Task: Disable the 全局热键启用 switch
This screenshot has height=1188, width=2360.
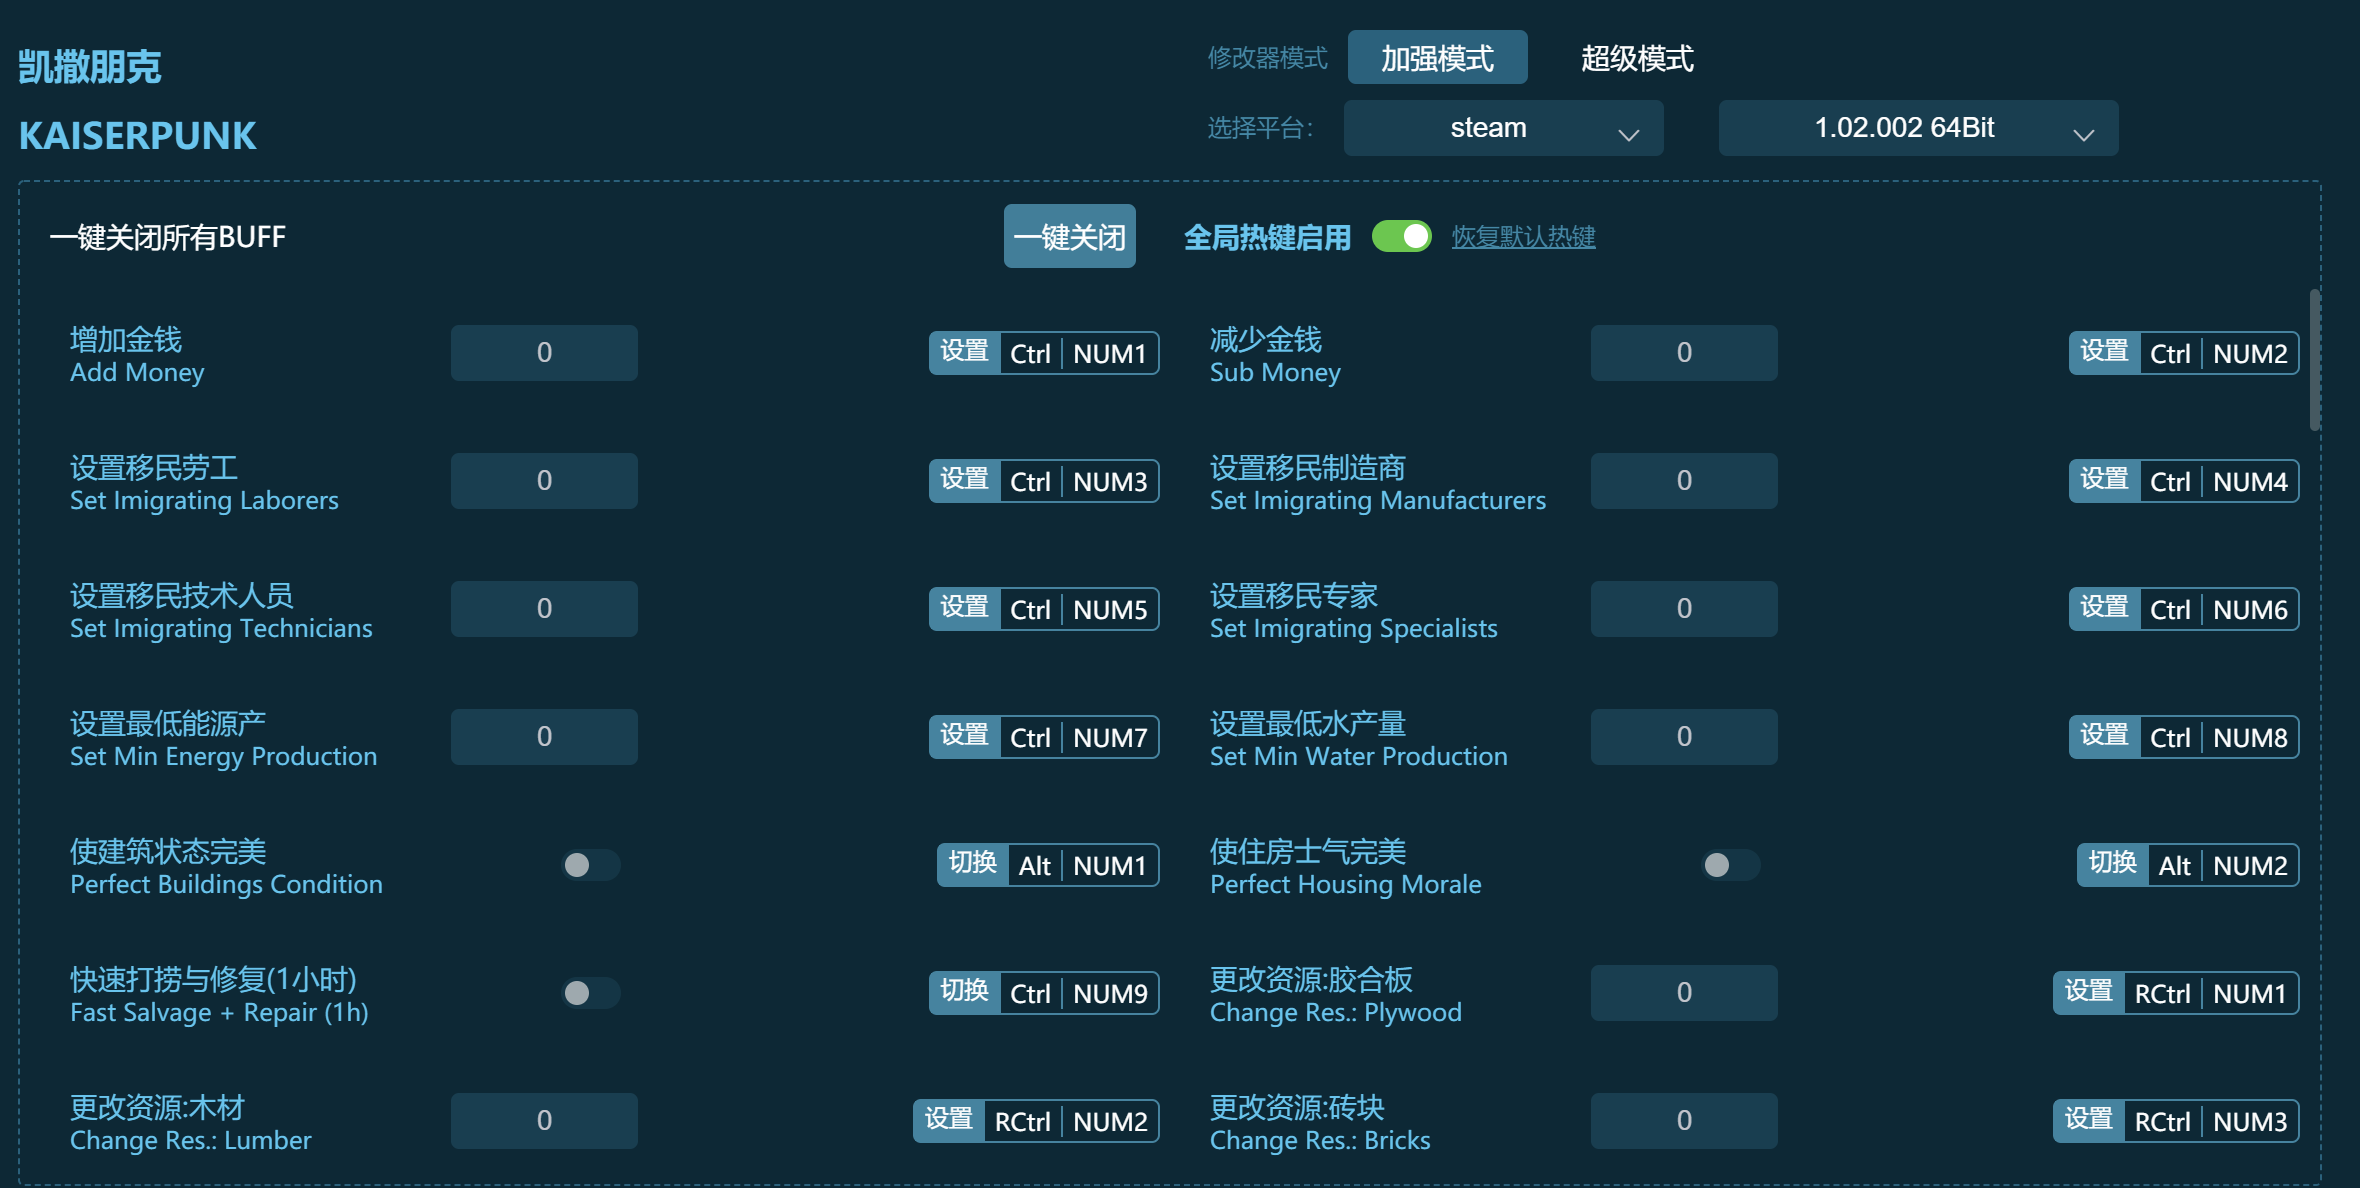Action: [1403, 237]
